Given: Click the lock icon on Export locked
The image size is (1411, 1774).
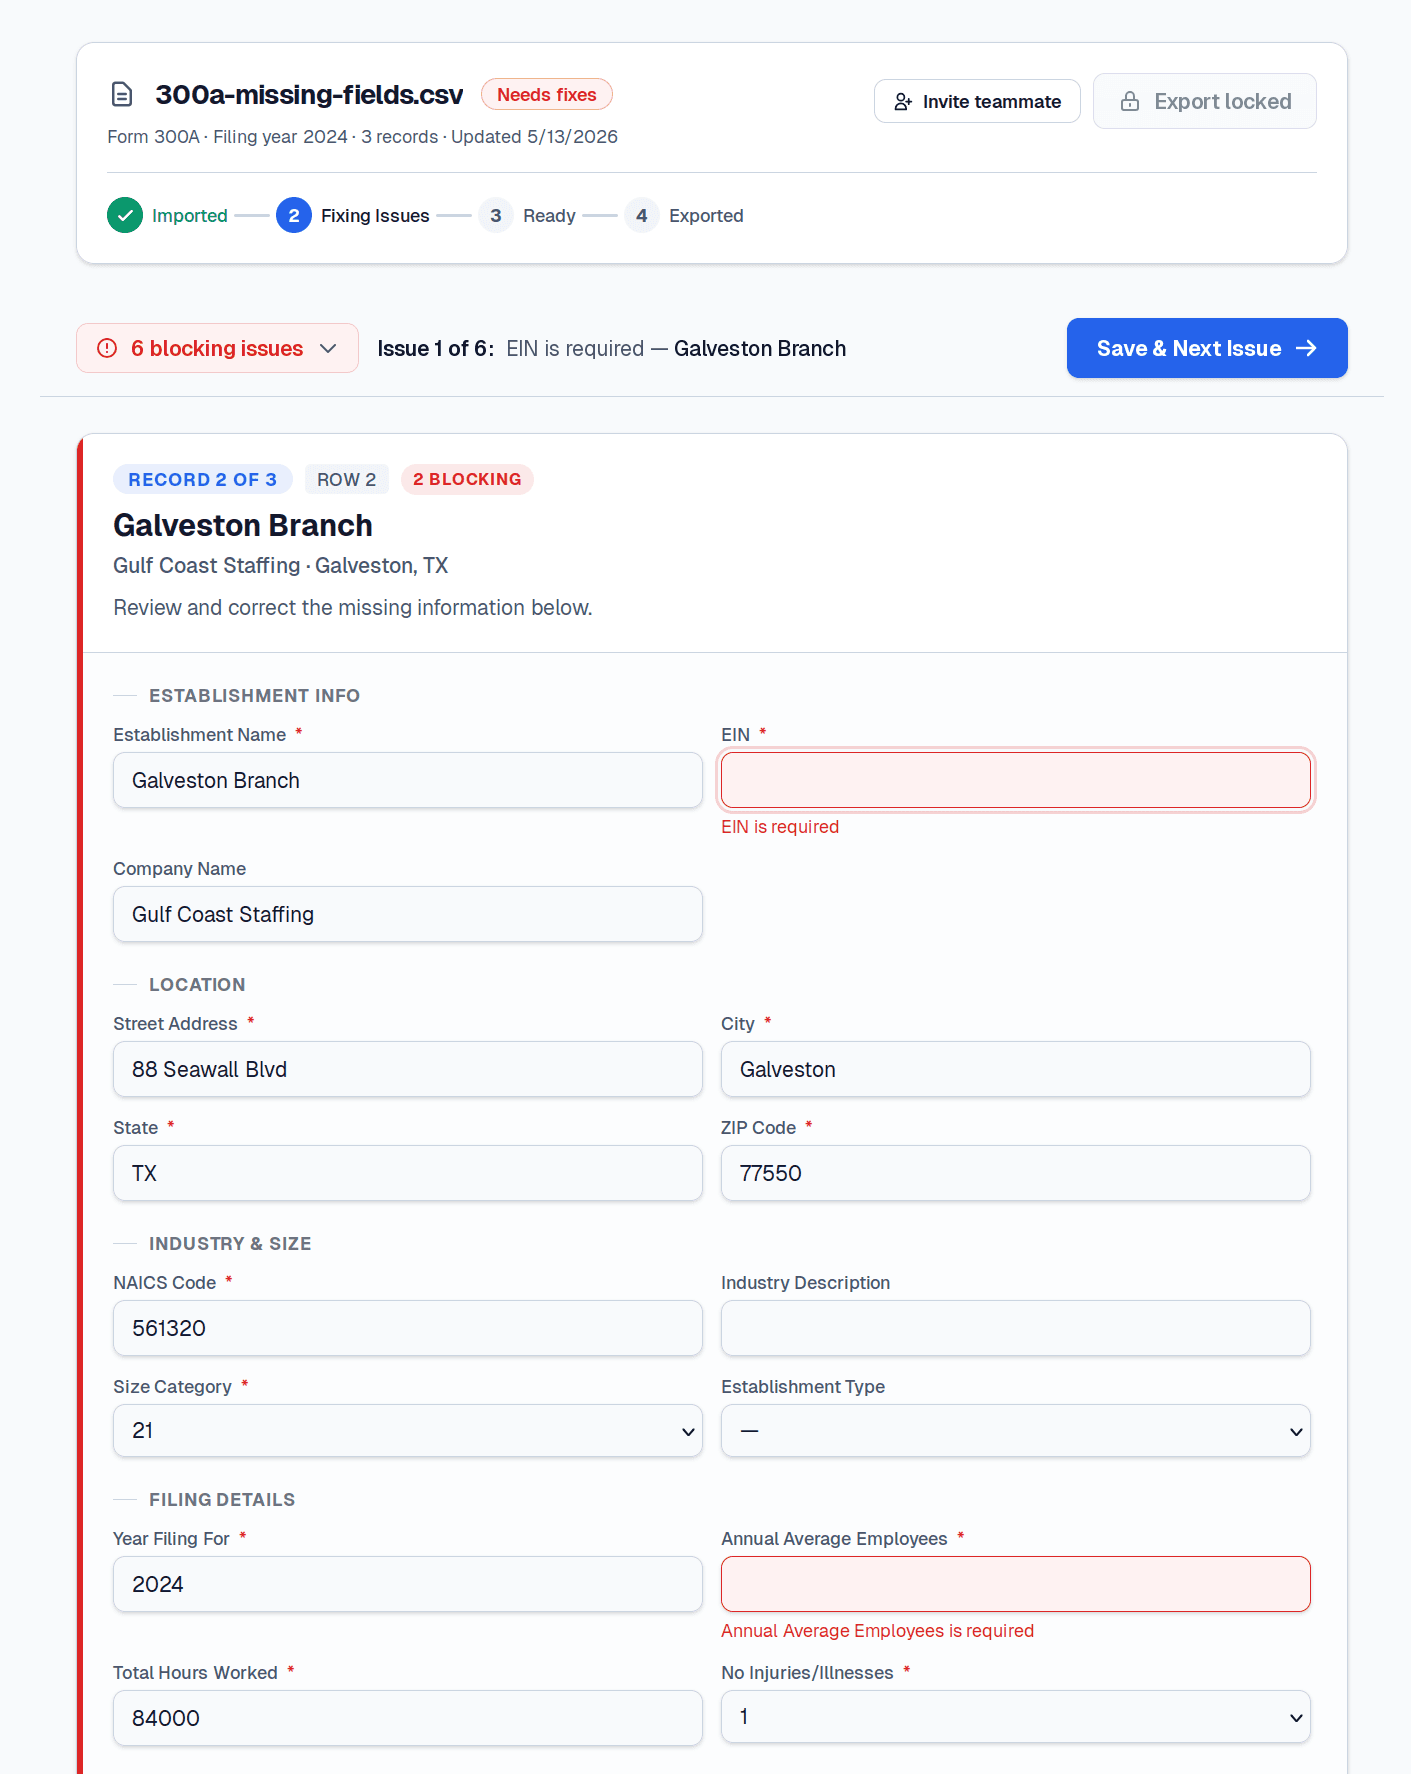Looking at the screenshot, I should (1130, 101).
